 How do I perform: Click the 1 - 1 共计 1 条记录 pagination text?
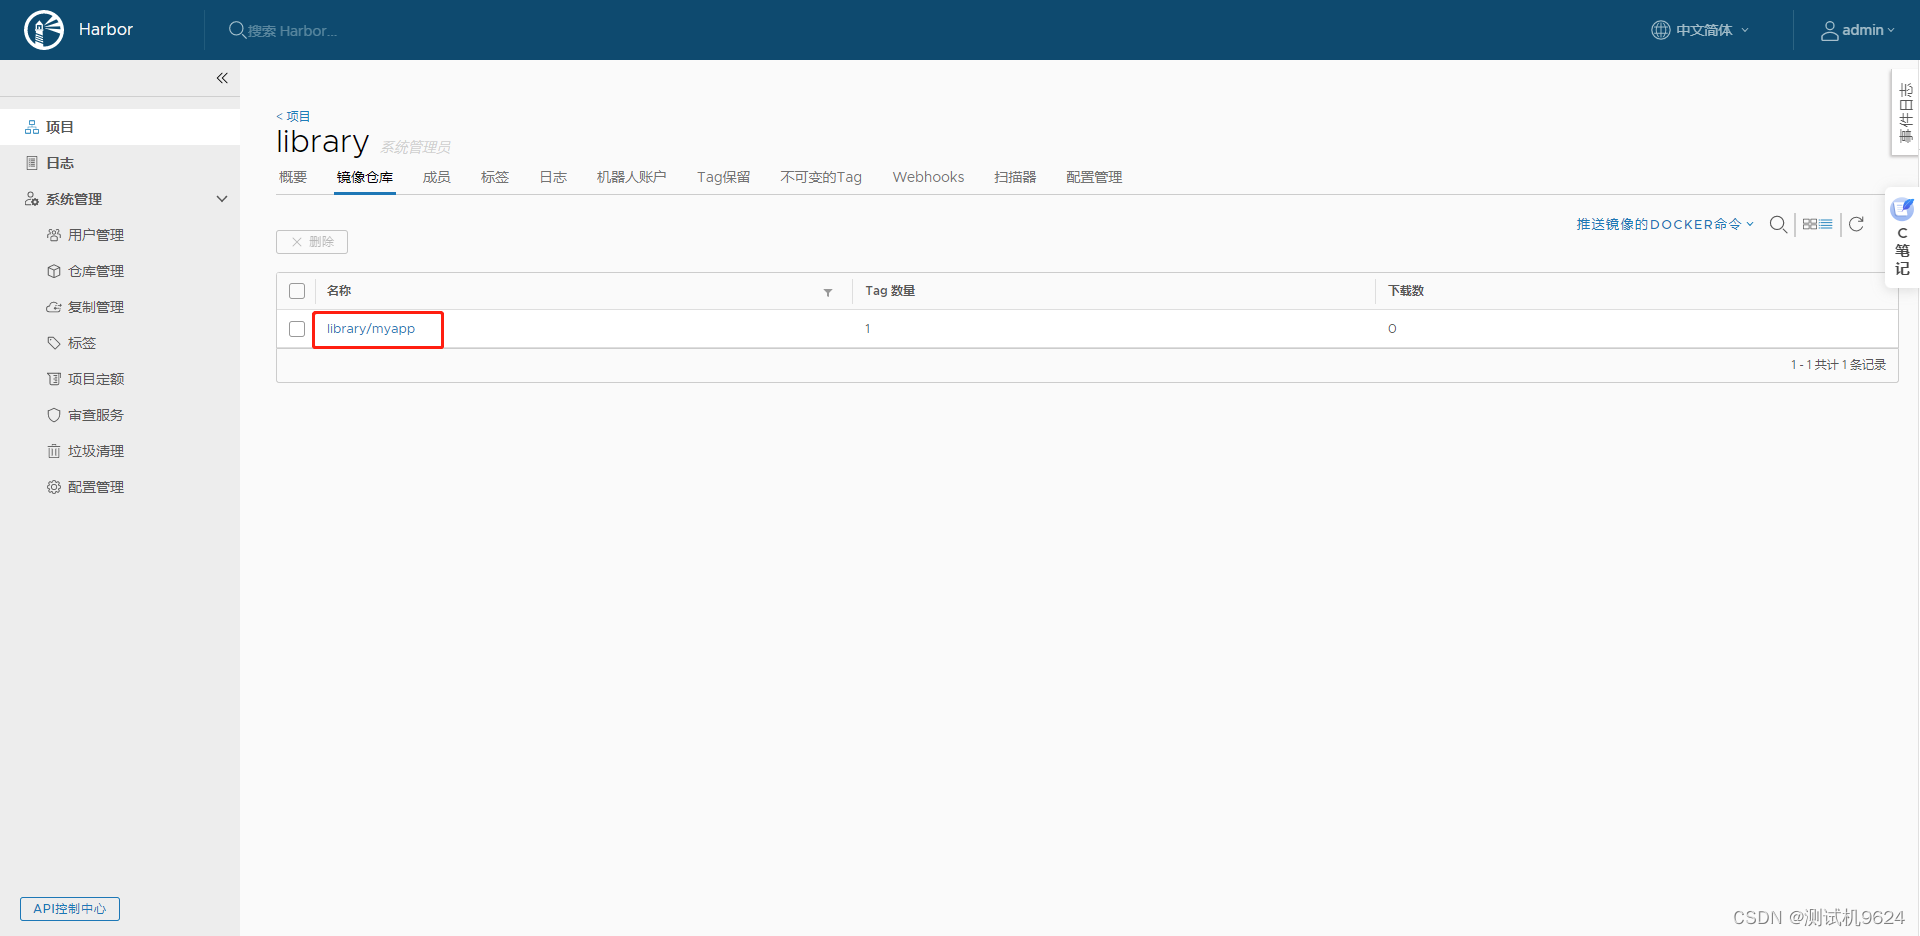(x=1838, y=365)
